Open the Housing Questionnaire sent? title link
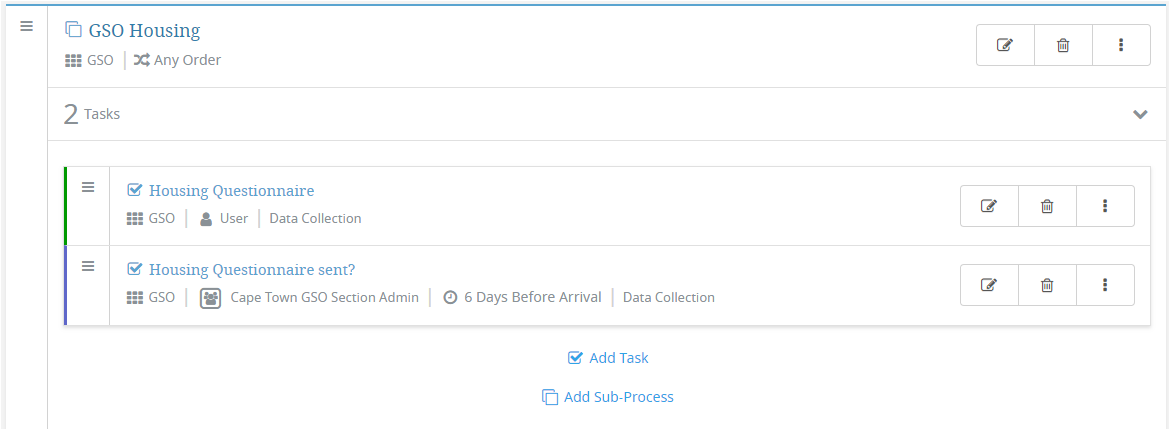The height and width of the screenshot is (430, 1170). click(252, 269)
